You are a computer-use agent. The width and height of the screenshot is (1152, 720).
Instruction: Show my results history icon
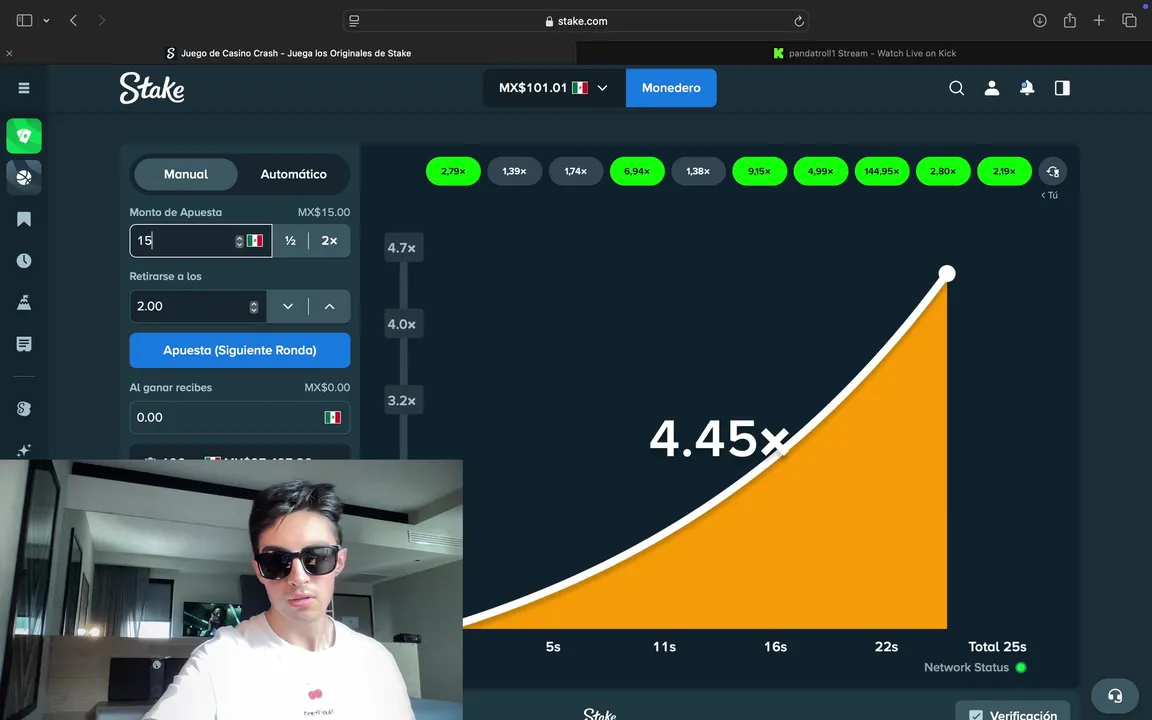click(x=1053, y=171)
